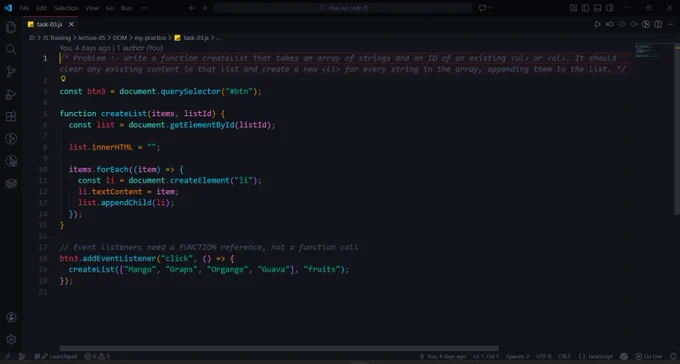Screen dimensions: 680x364
Task: Toggle the primary side bar visibility
Action: (585, 8)
